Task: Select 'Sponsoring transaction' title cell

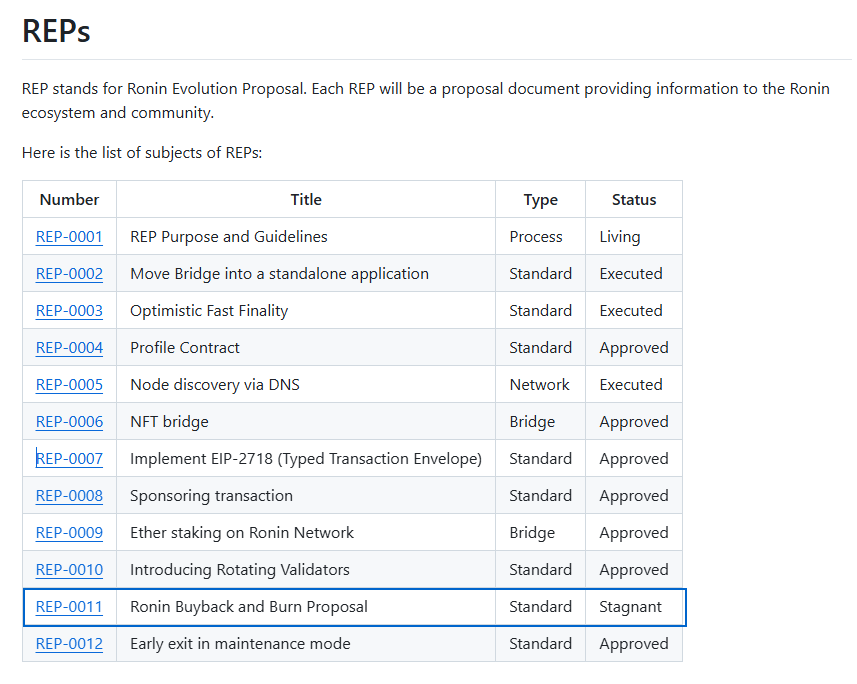Action: coord(306,496)
